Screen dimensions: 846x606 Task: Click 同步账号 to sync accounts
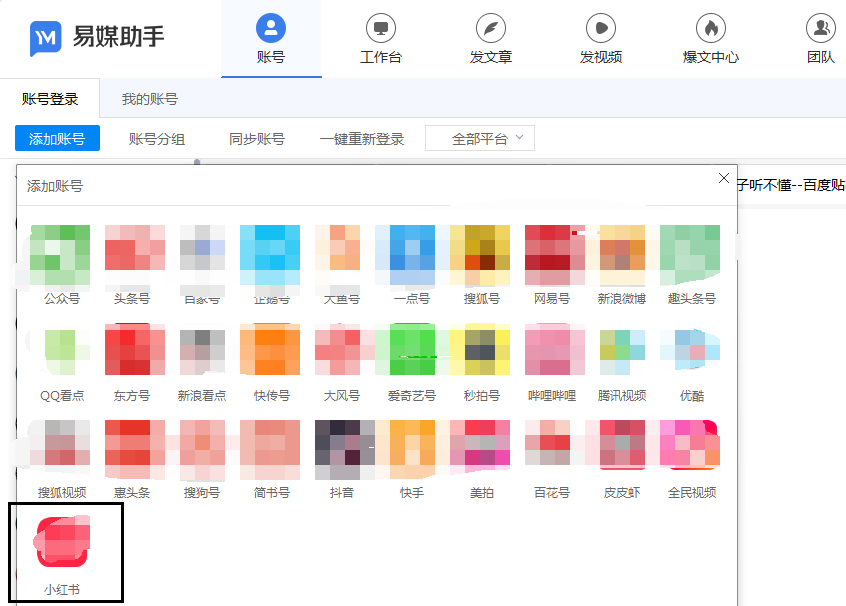point(257,139)
